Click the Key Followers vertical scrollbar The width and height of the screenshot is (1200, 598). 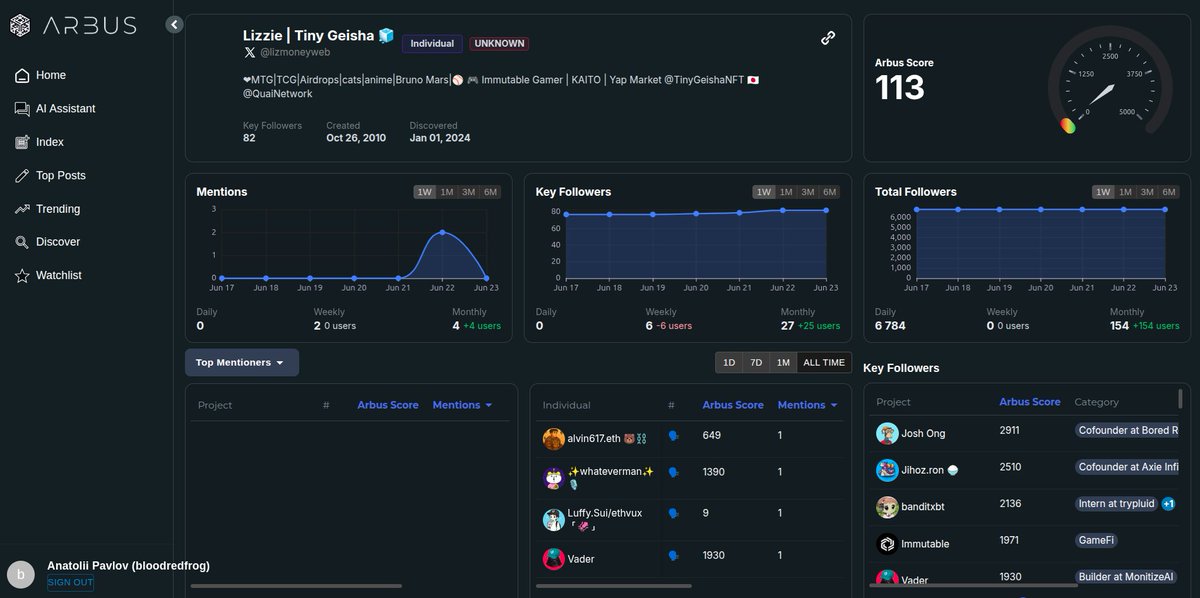(x=1180, y=399)
